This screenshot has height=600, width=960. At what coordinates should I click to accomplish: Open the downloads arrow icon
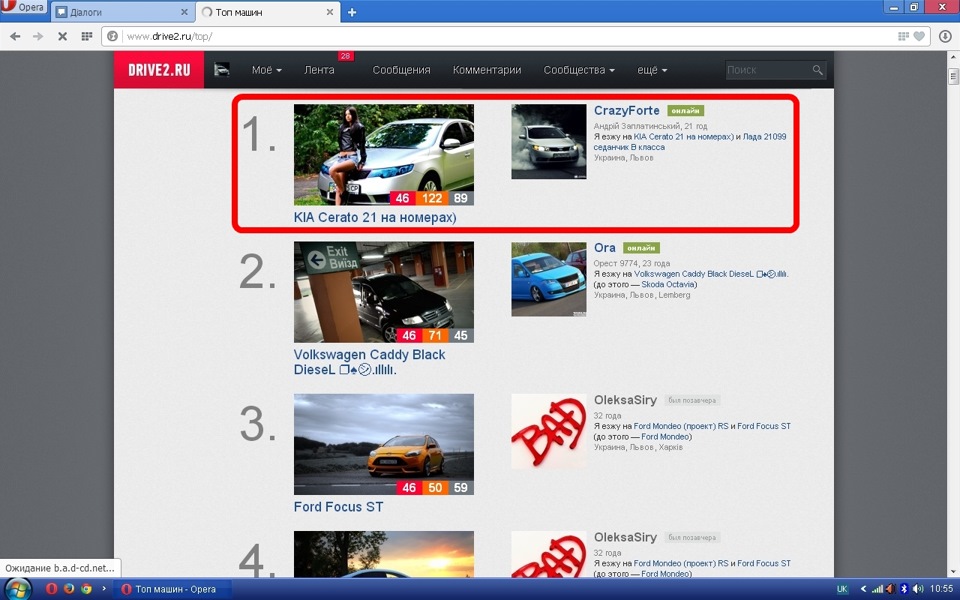pyautogui.click(x=945, y=37)
